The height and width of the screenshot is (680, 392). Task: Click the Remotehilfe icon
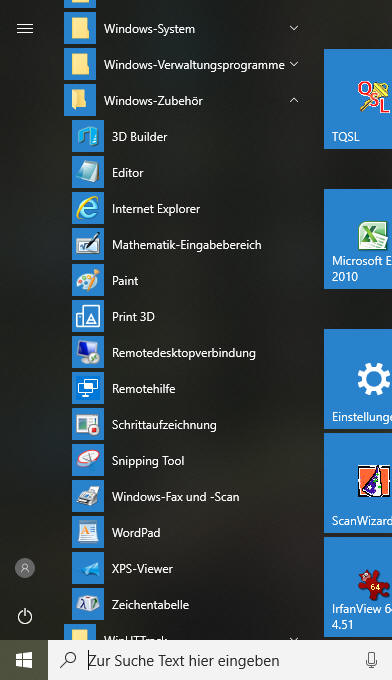coord(88,389)
